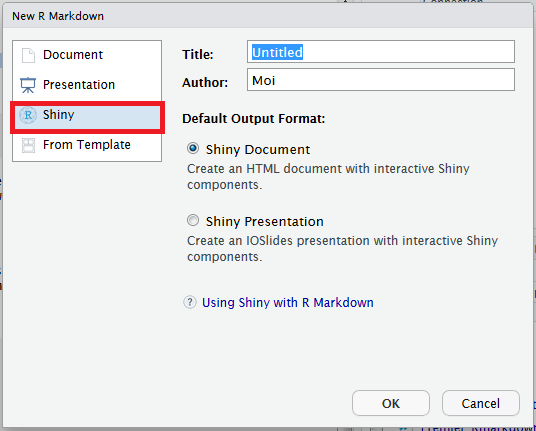Dismiss the dialog with Cancel
536x431 pixels.
tap(481, 403)
